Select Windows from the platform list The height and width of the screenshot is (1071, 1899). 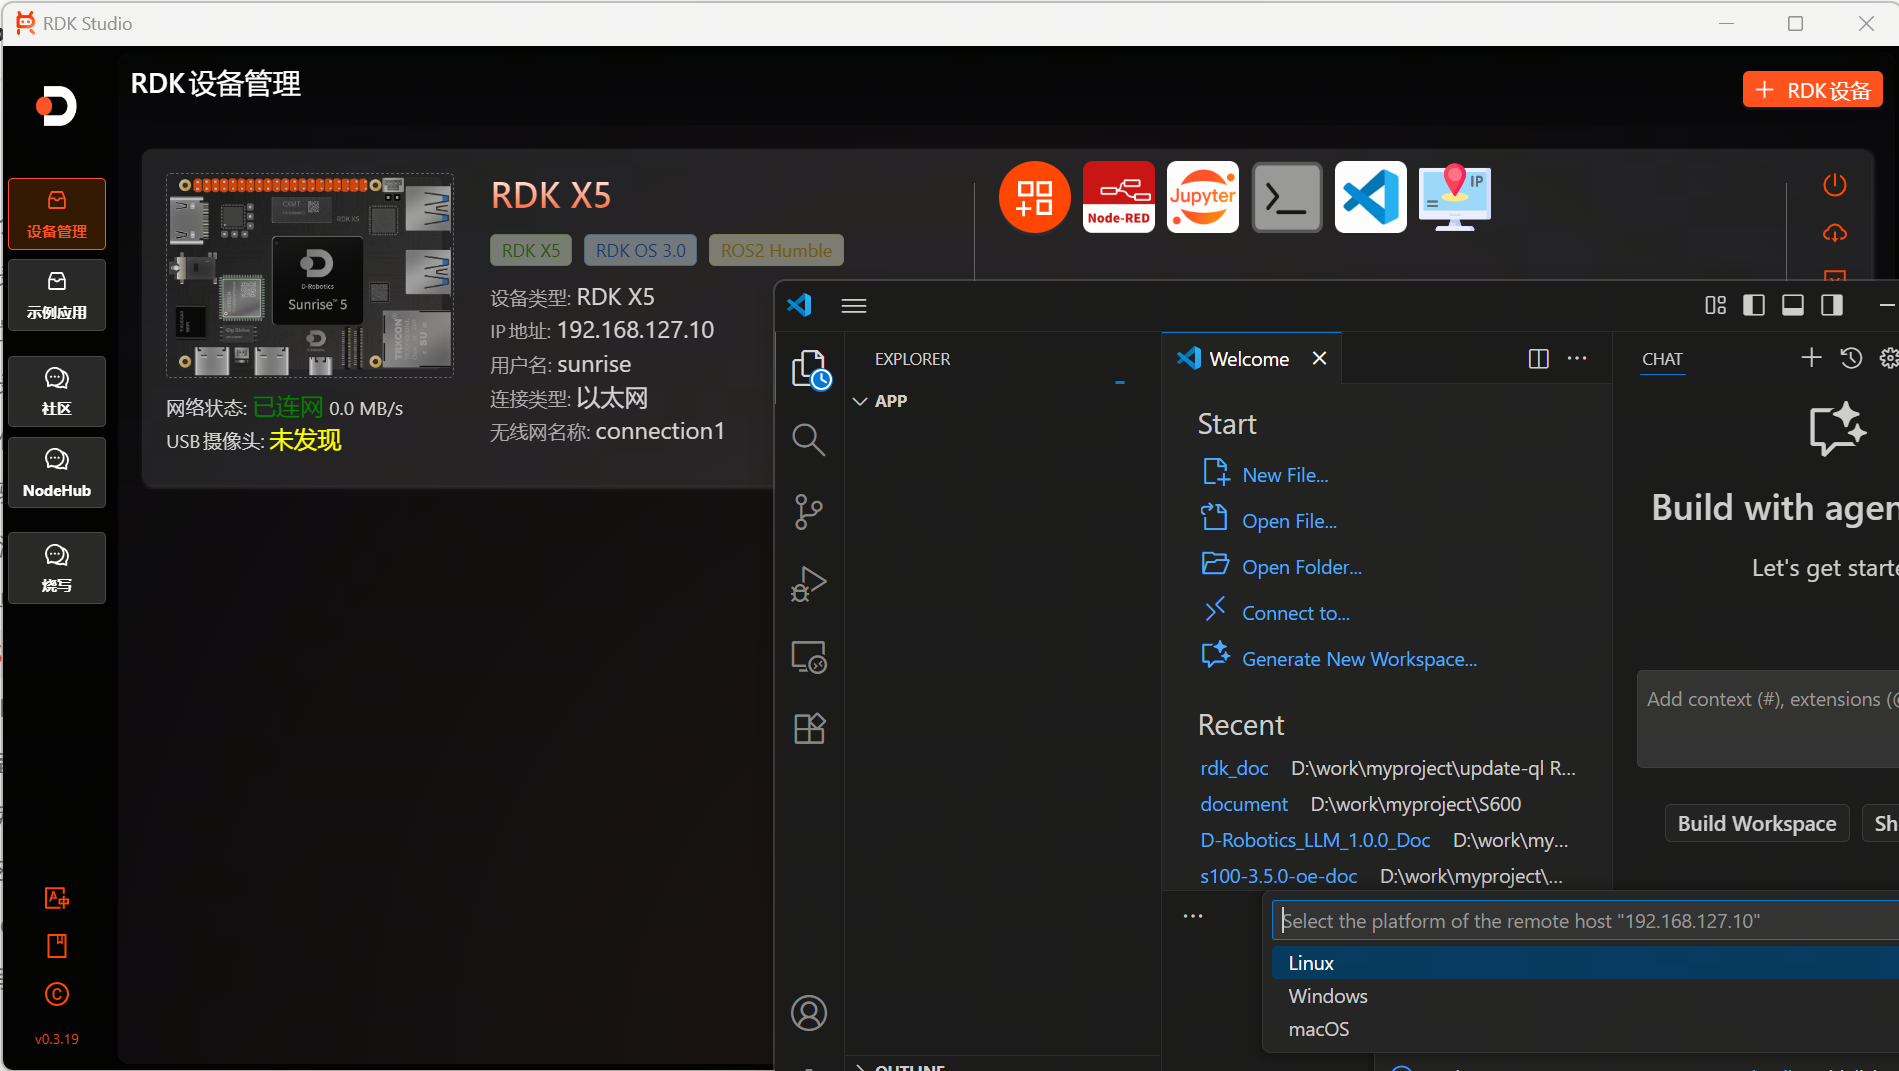tap(1327, 995)
